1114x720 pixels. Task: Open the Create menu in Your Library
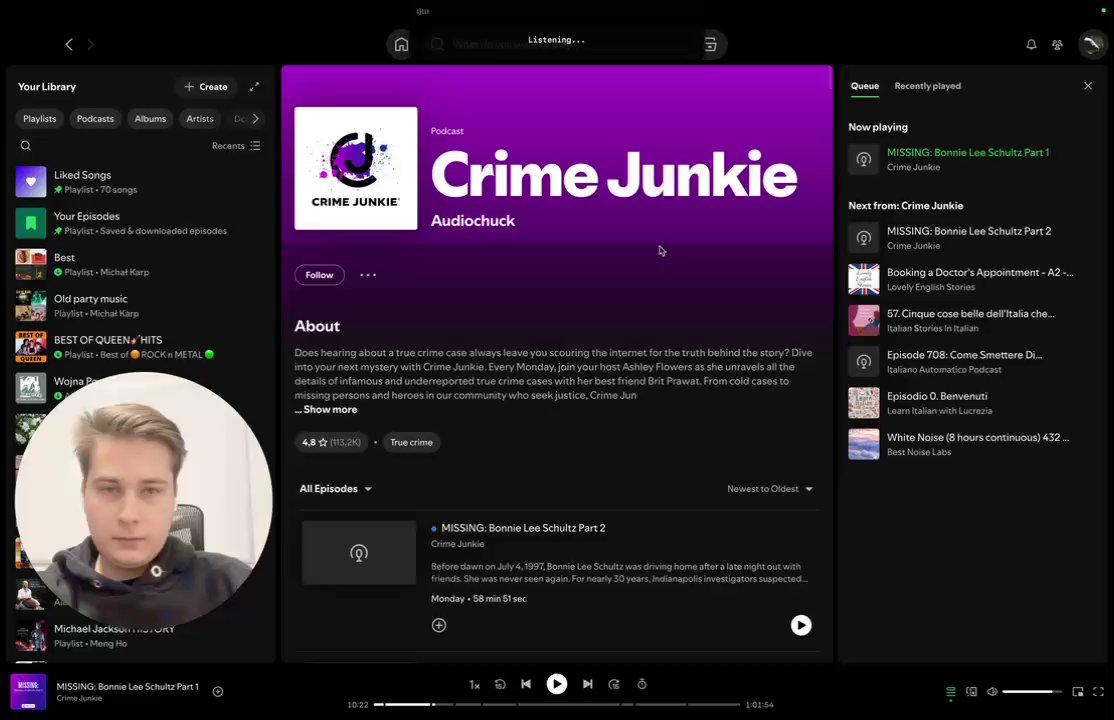205,87
